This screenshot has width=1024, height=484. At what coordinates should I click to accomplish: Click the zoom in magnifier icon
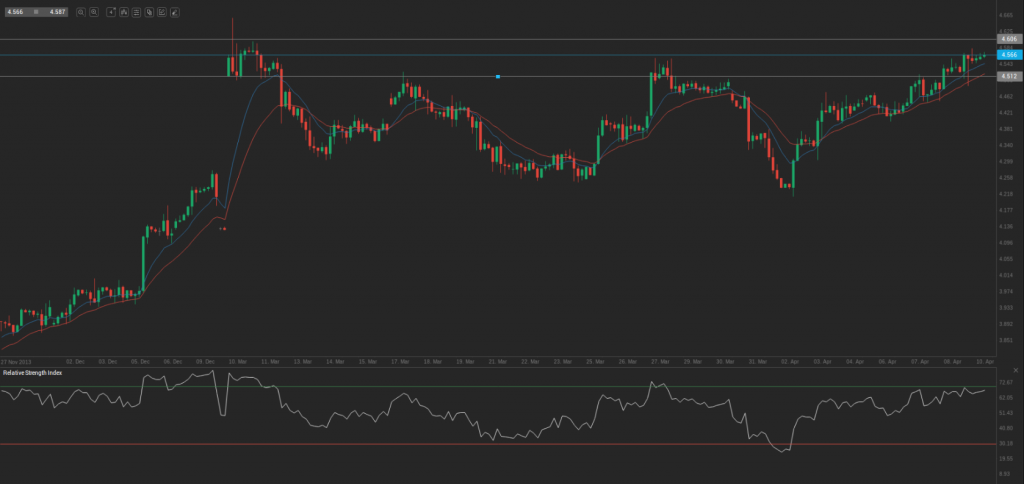point(93,12)
